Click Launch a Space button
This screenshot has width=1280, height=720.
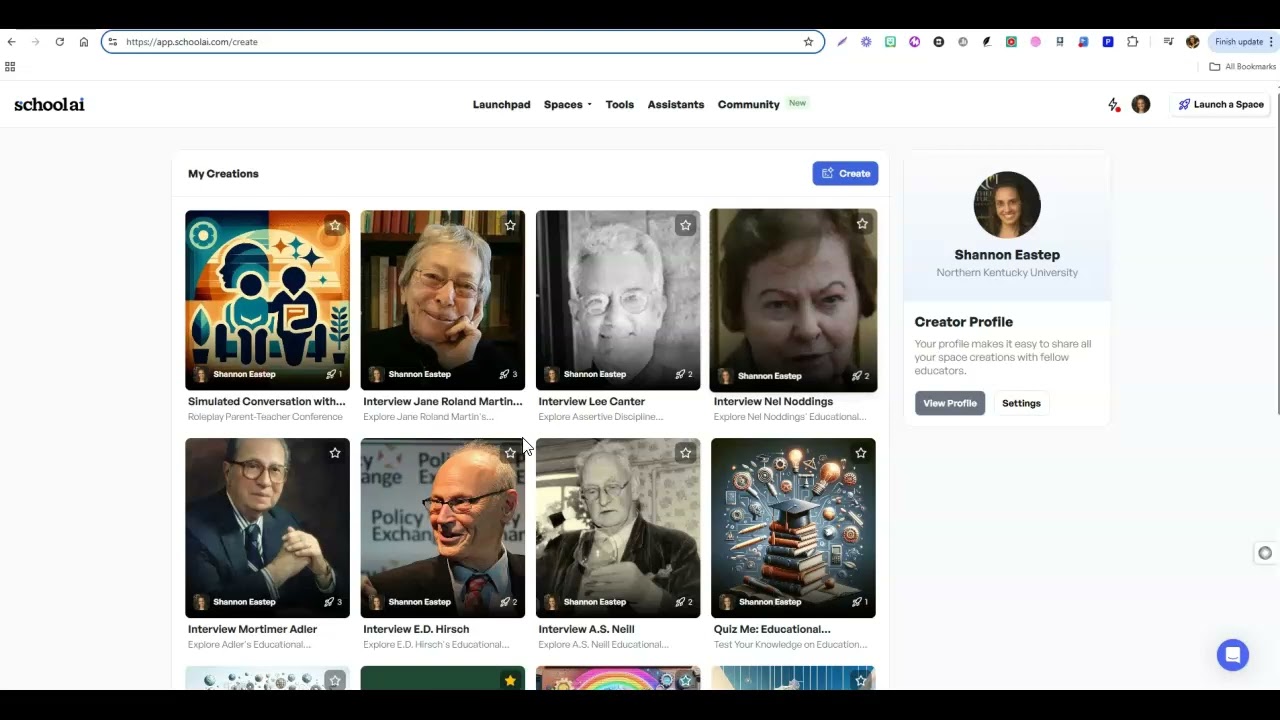(x=1220, y=104)
